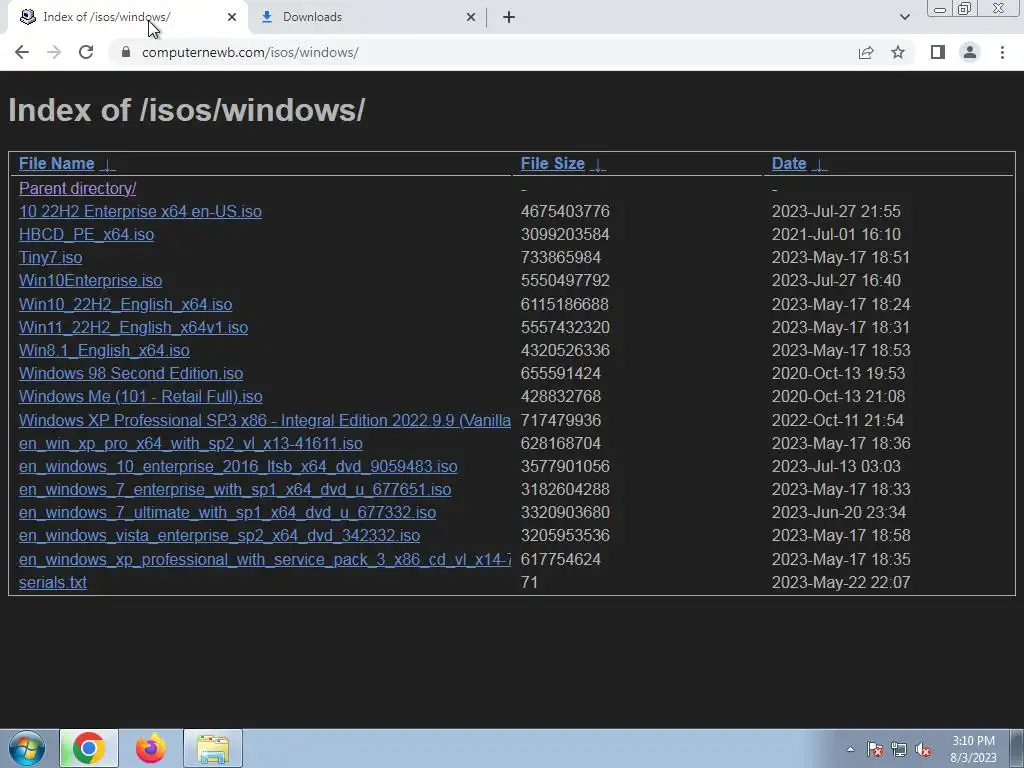Sort listing by Date
The image size is (1024, 768).
coord(789,163)
